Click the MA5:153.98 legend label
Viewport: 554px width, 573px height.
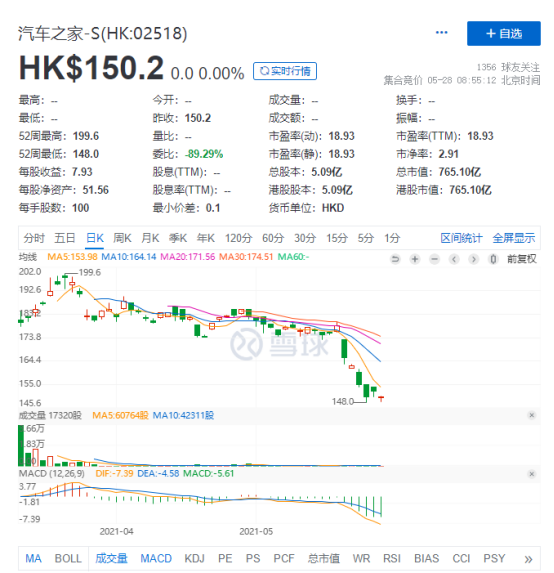point(72,257)
